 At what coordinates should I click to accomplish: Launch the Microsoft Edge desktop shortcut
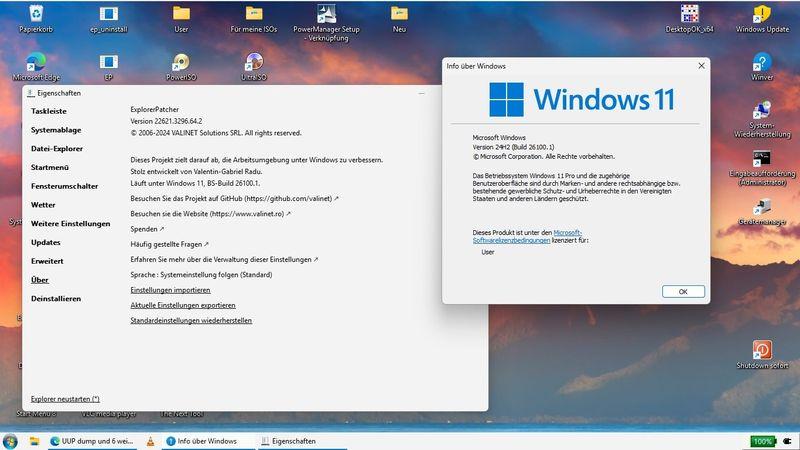tap(36, 66)
